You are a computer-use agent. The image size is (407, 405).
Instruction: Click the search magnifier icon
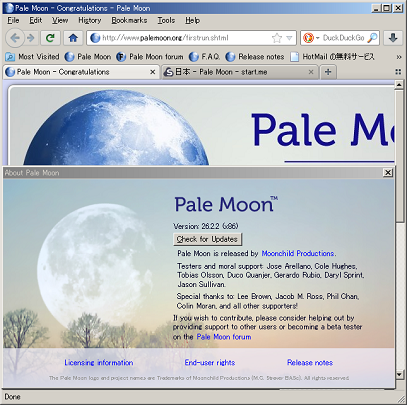373,38
